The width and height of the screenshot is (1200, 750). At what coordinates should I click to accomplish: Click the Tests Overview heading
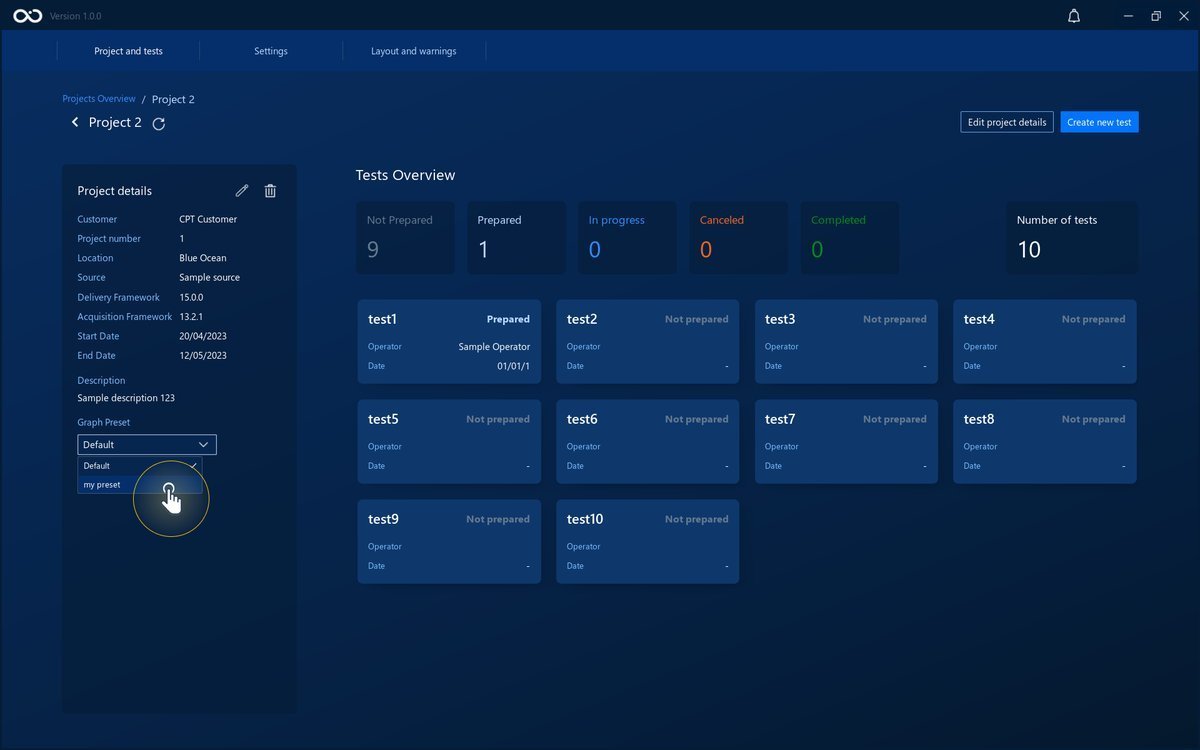coord(405,175)
